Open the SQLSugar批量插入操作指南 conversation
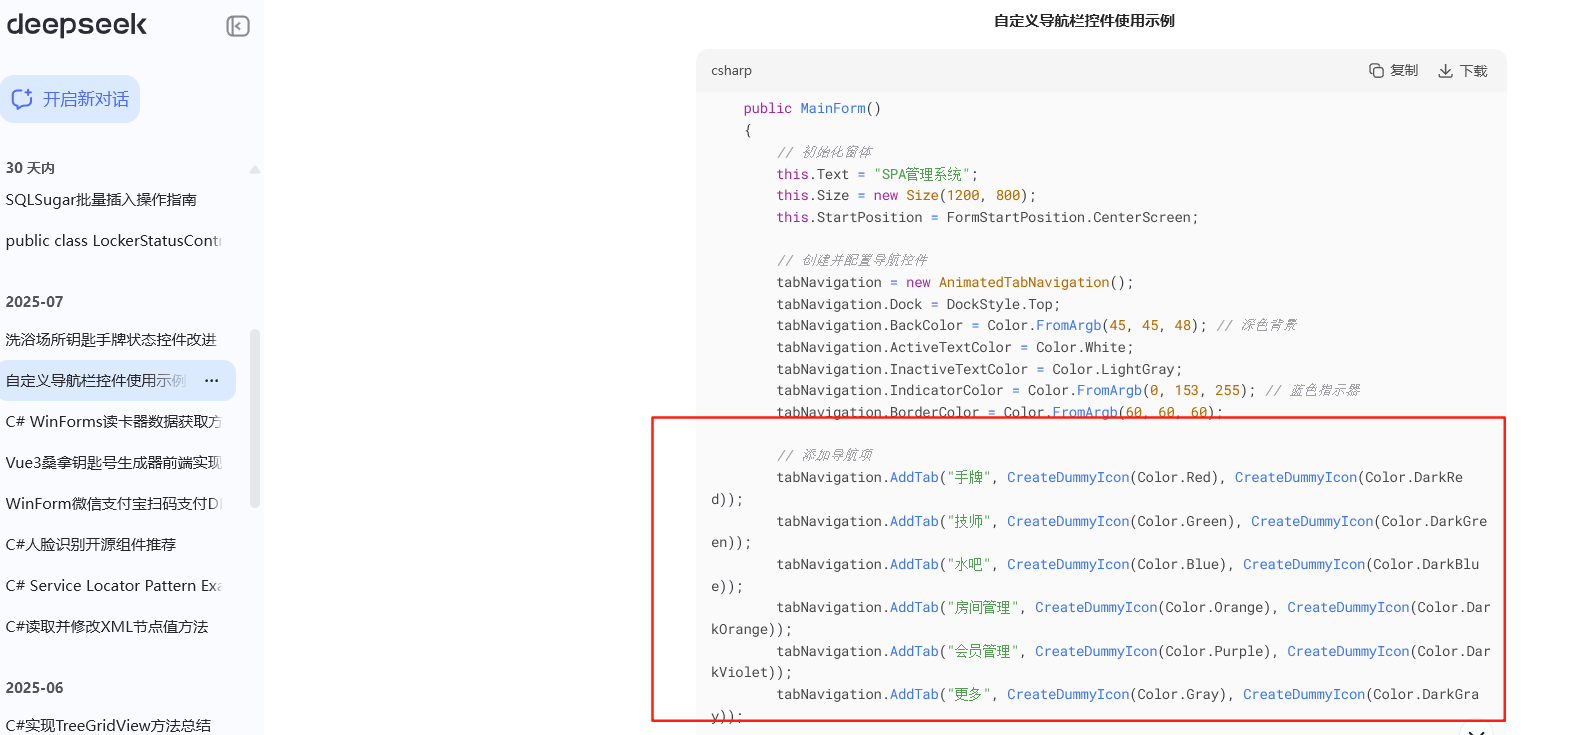 [101, 200]
